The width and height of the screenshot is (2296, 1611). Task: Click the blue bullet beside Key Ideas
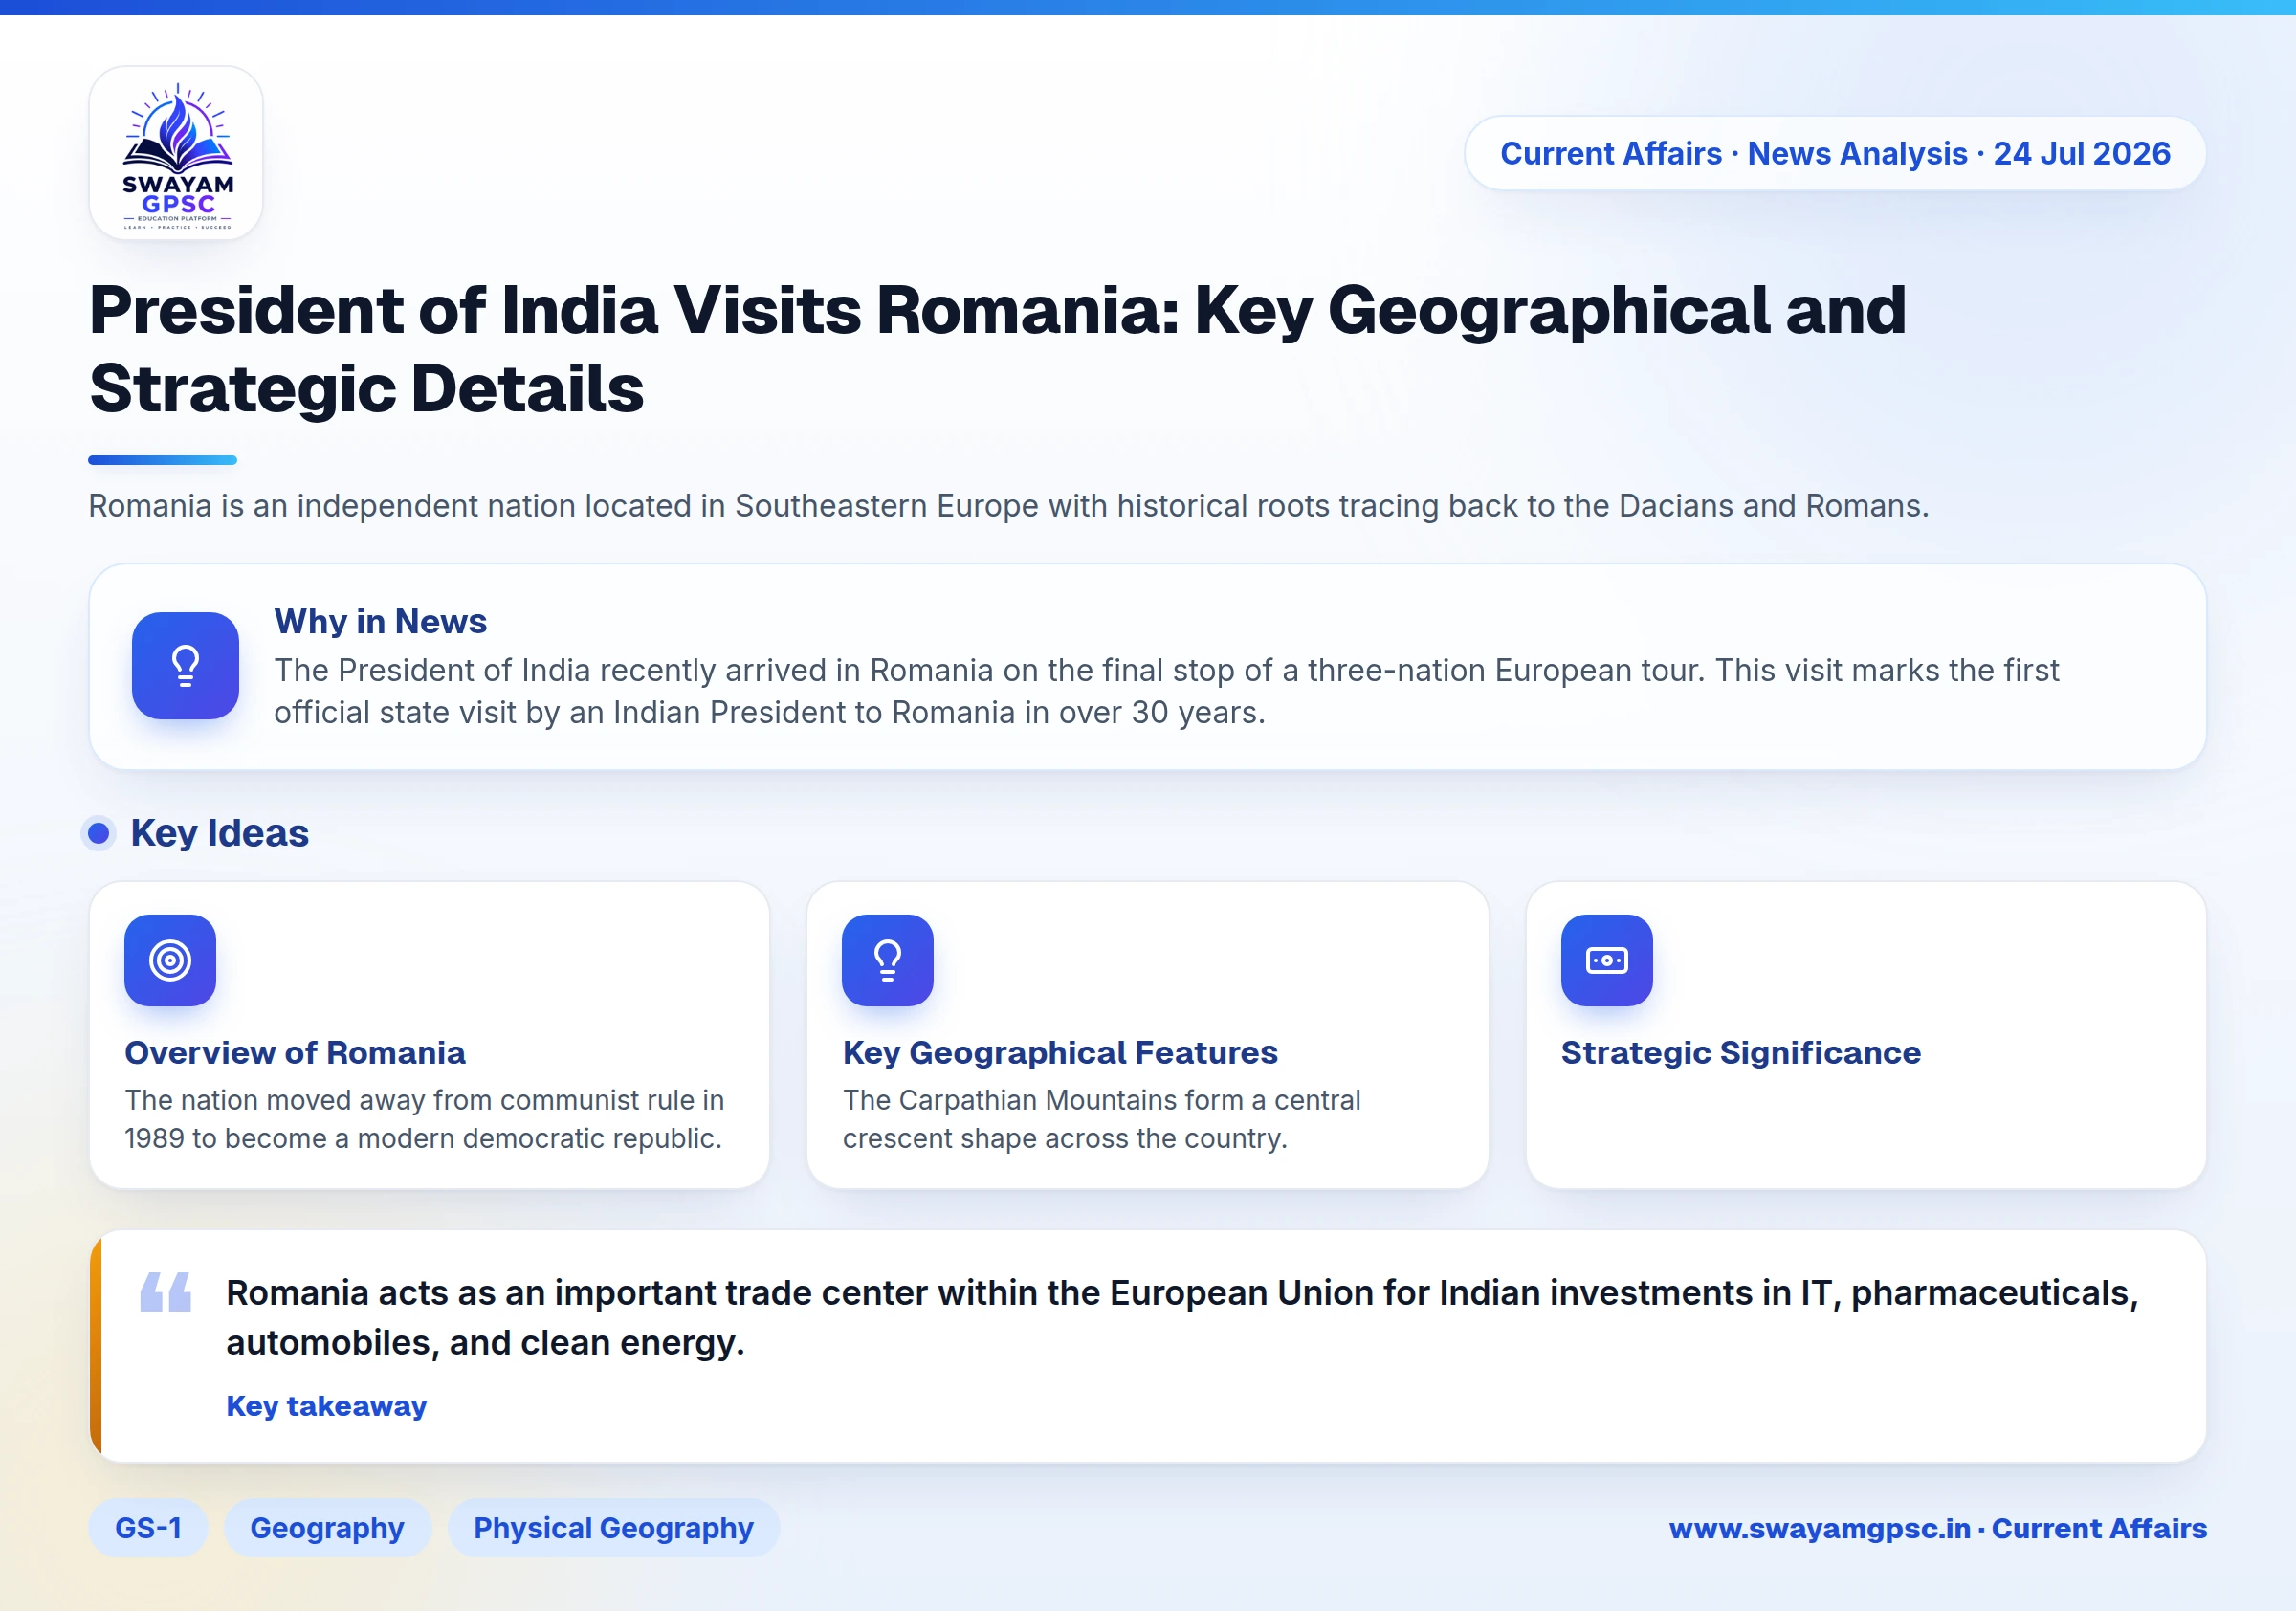click(x=98, y=833)
